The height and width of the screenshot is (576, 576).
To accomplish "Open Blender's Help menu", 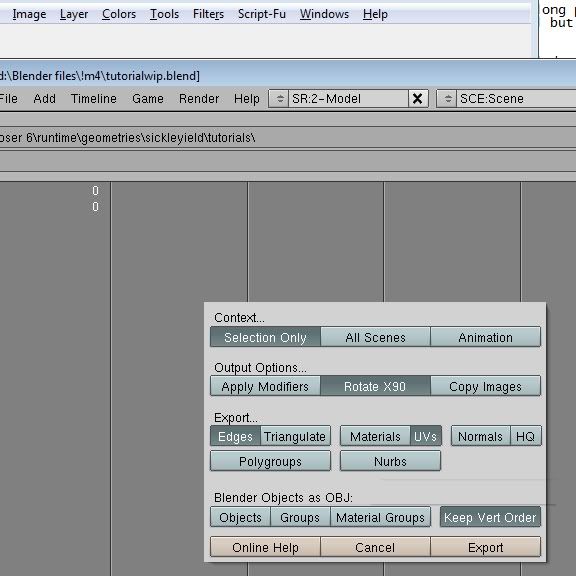I will [x=246, y=98].
